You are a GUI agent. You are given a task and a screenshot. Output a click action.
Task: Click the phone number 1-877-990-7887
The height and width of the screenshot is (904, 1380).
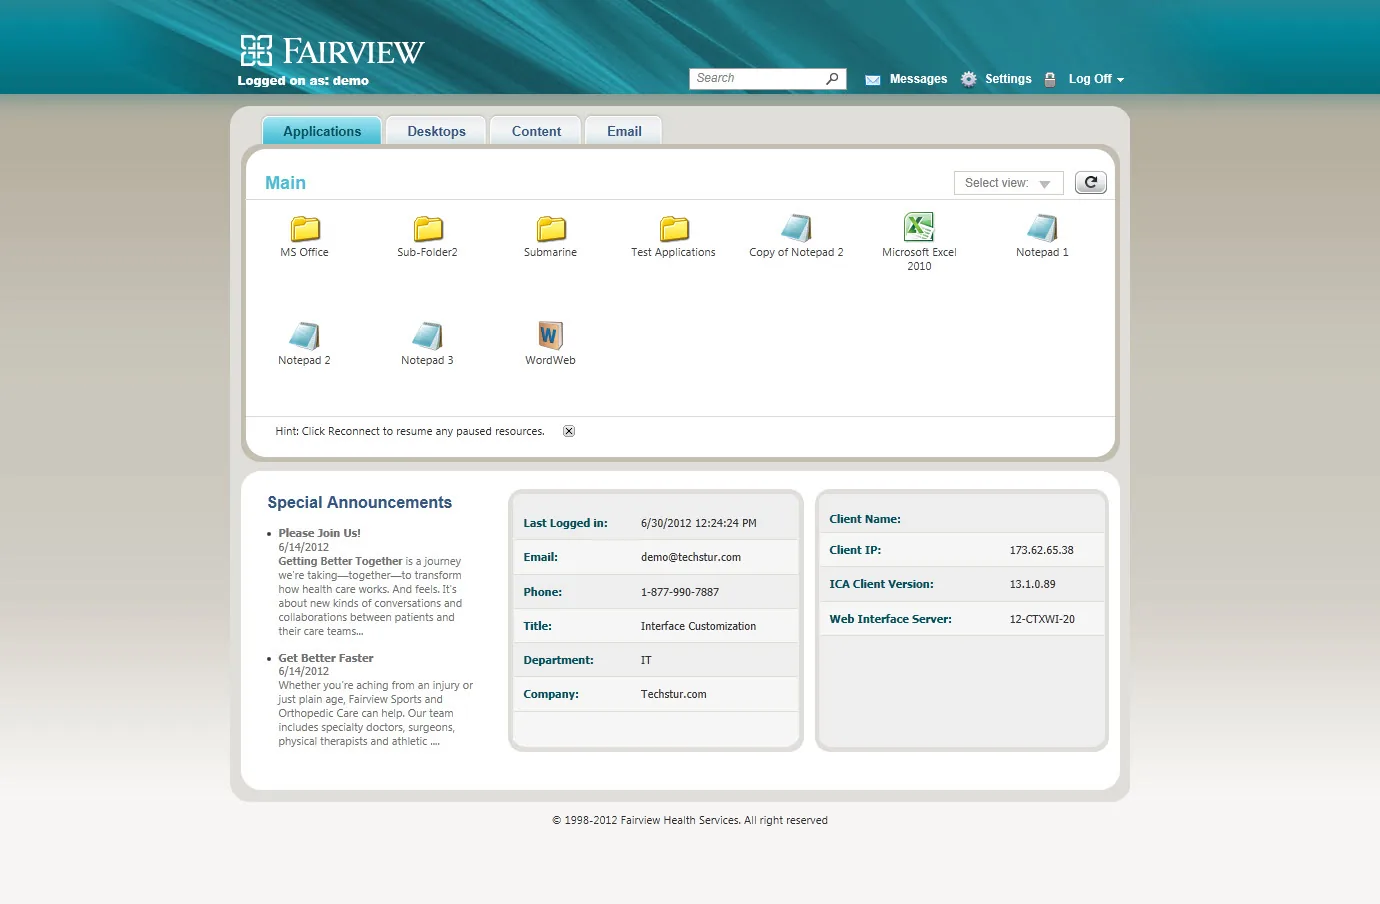(680, 592)
